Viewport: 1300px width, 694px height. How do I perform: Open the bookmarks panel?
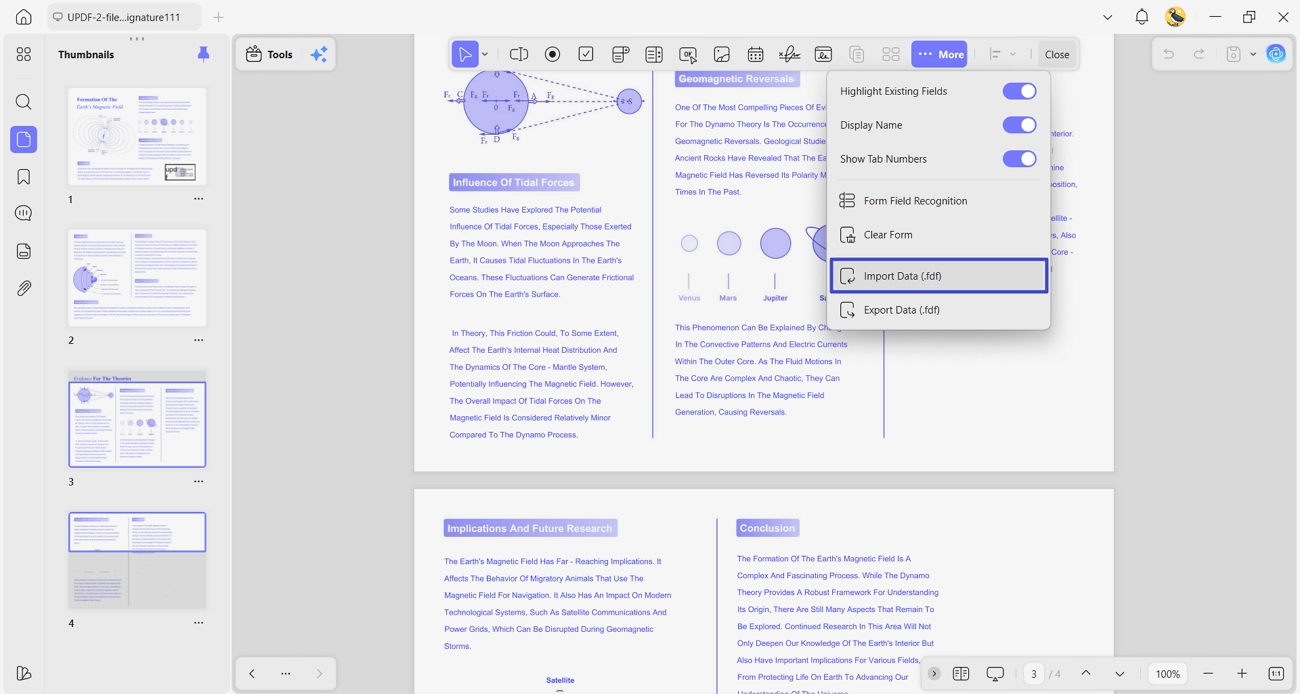23,177
